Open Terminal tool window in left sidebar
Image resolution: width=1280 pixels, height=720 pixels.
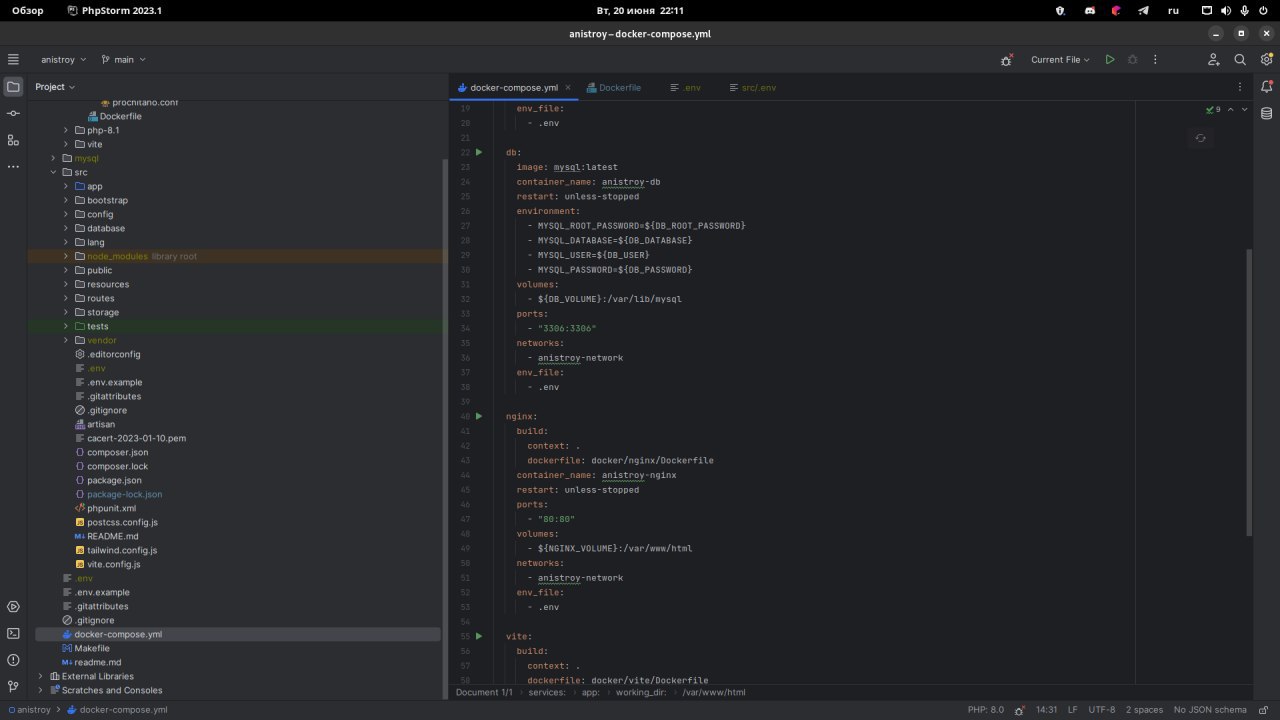13,633
